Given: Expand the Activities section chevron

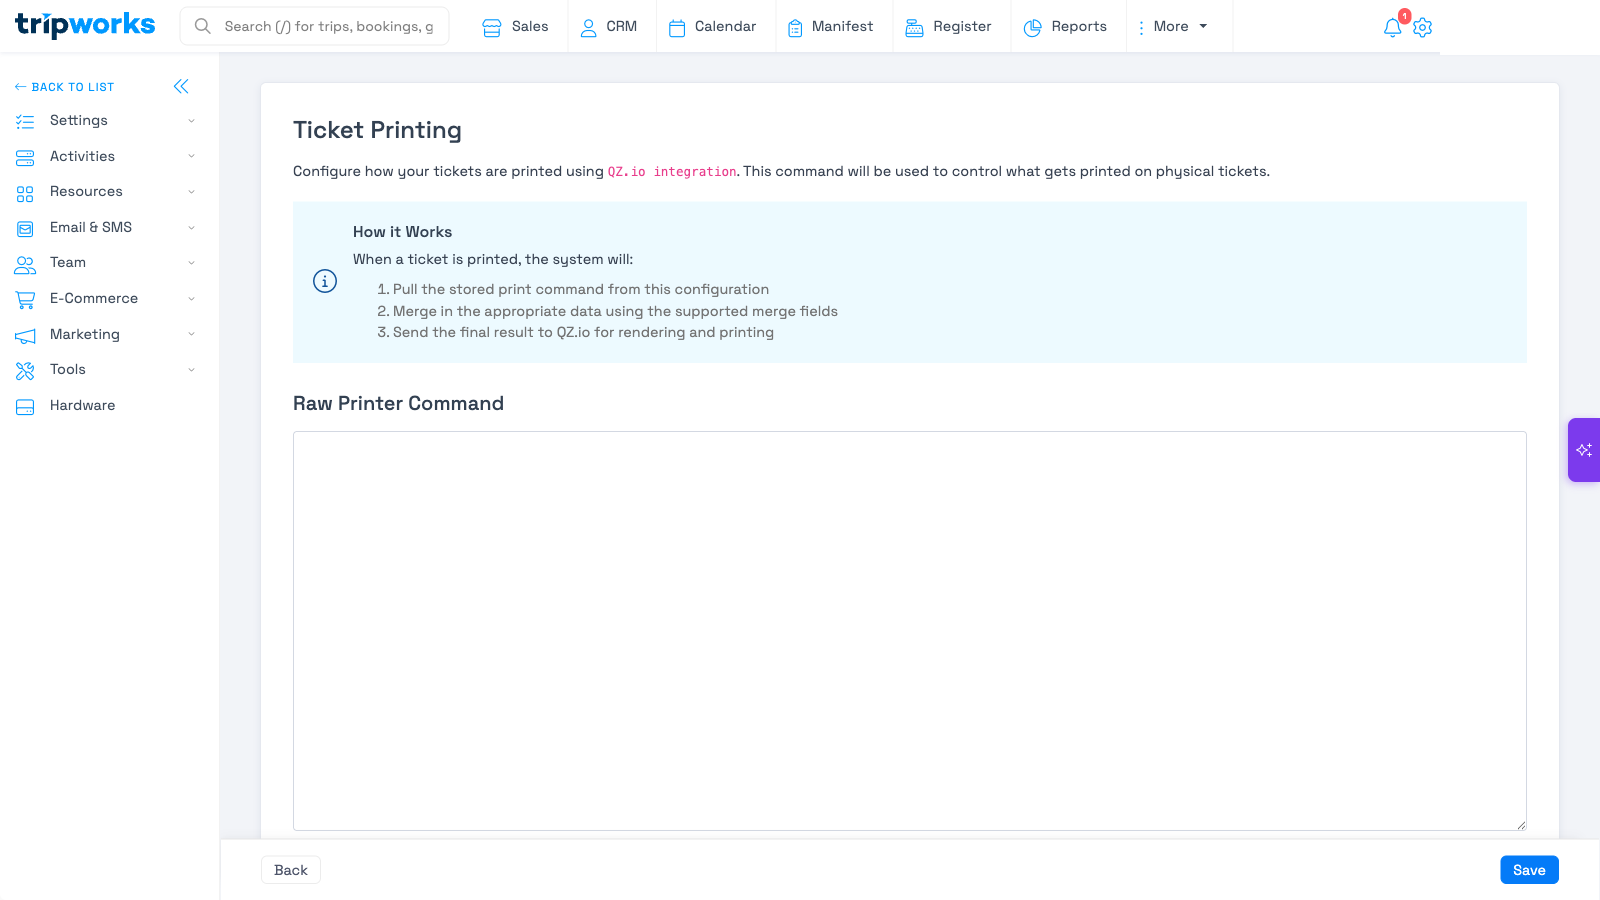Looking at the screenshot, I should click(191, 156).
